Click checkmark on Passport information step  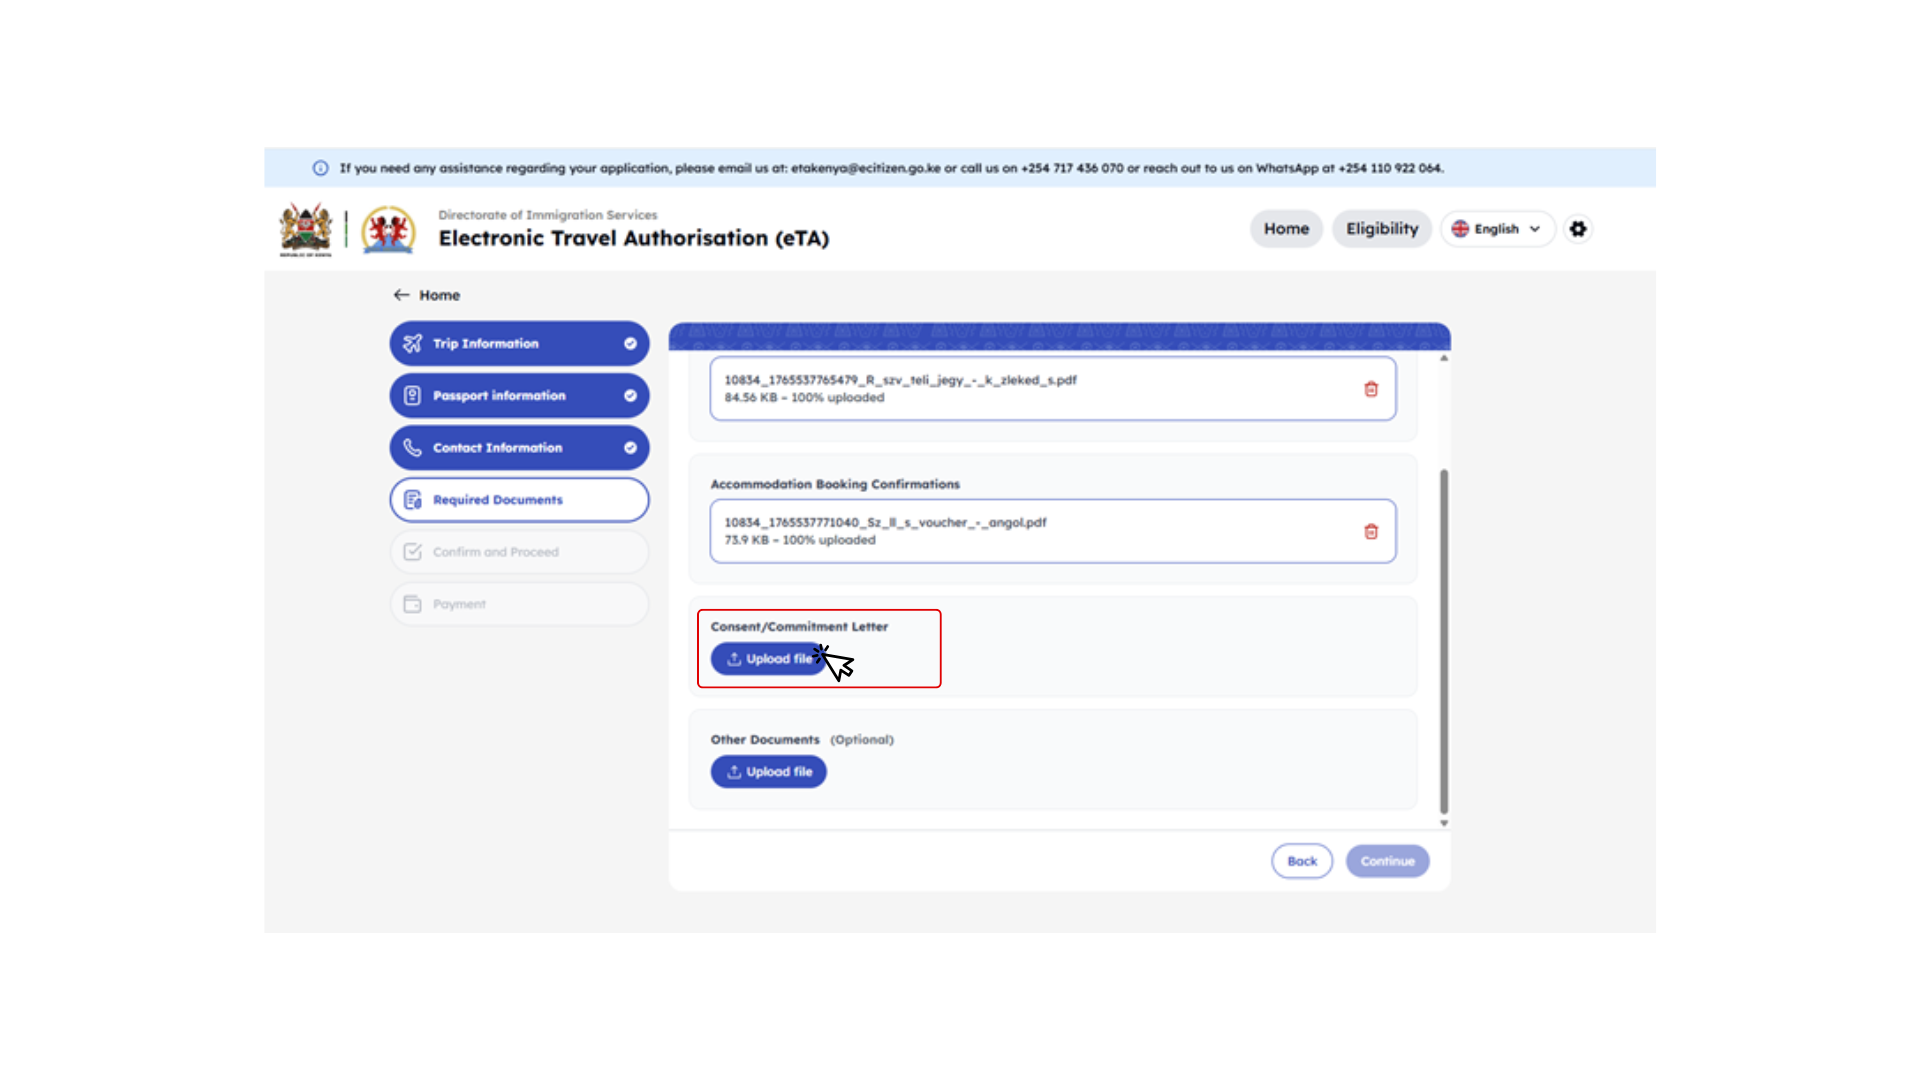tap(630, 396)
